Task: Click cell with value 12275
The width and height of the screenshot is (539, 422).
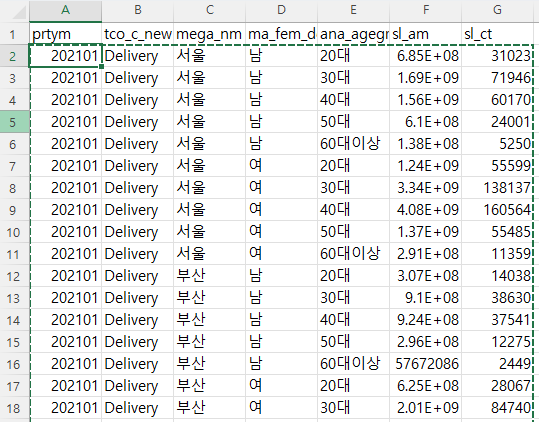Action: (x=497, y=342)
